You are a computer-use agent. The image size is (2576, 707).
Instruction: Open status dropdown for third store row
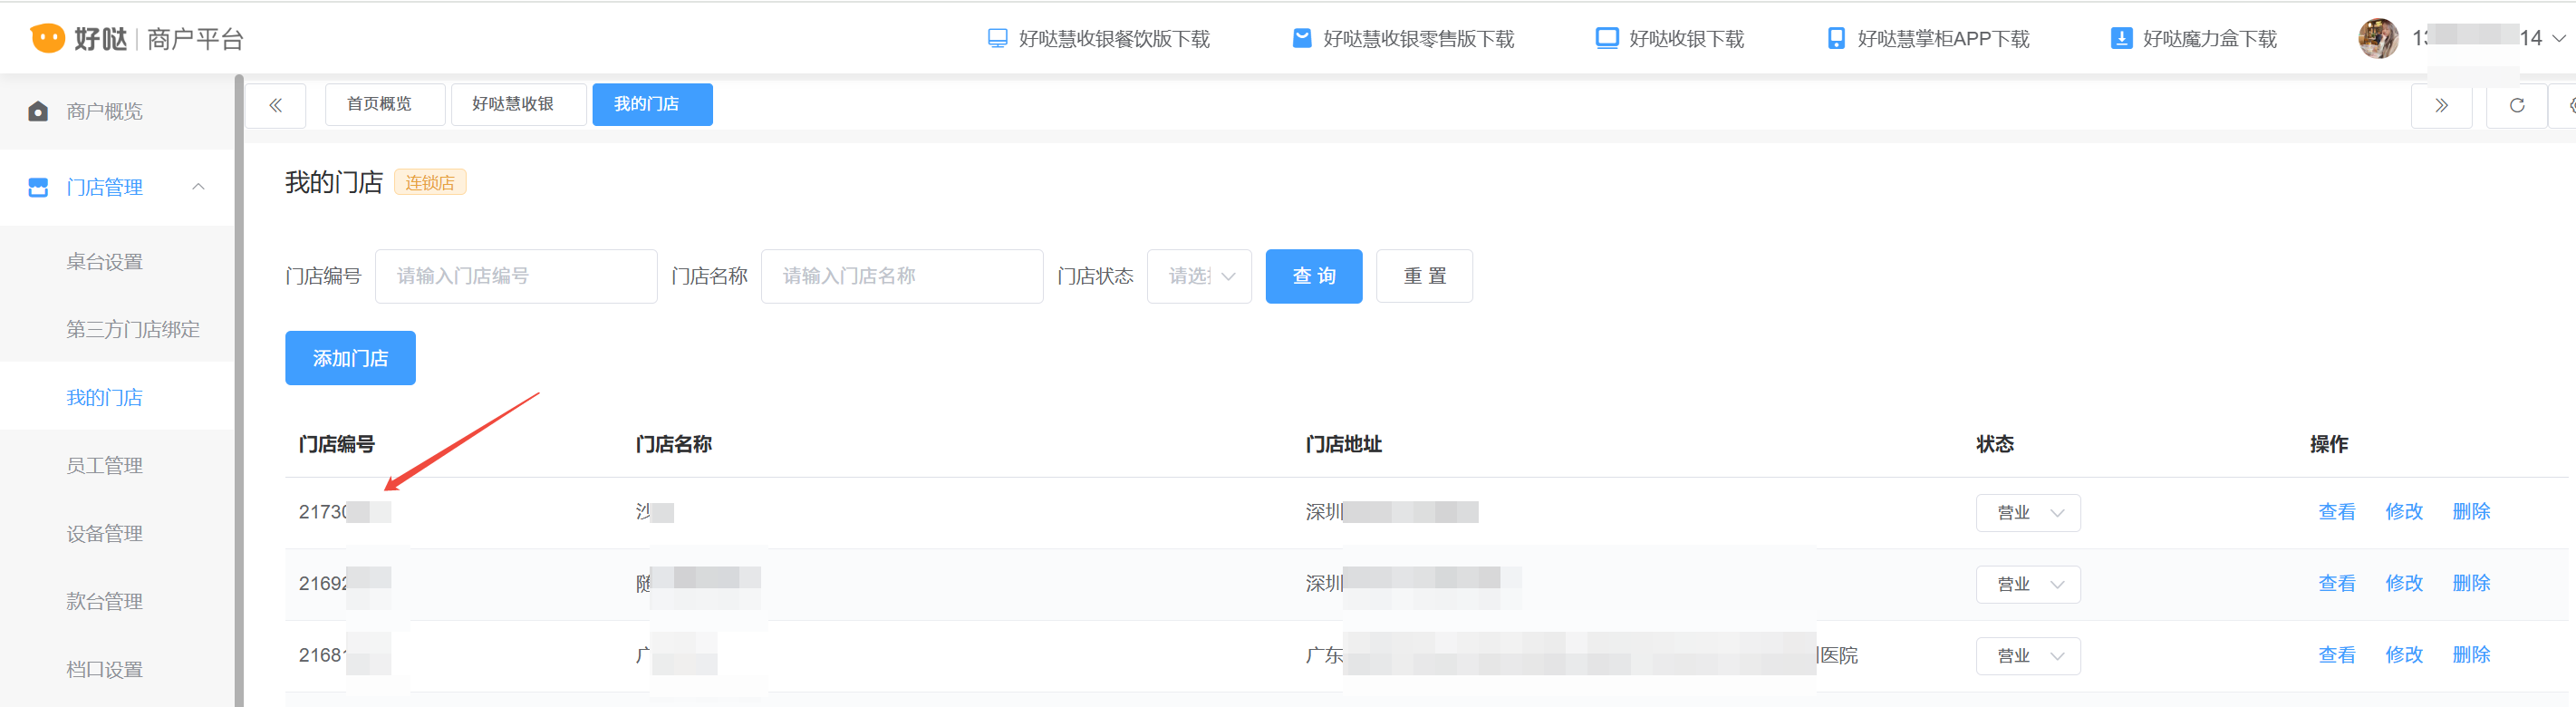tap(2027, 656)
